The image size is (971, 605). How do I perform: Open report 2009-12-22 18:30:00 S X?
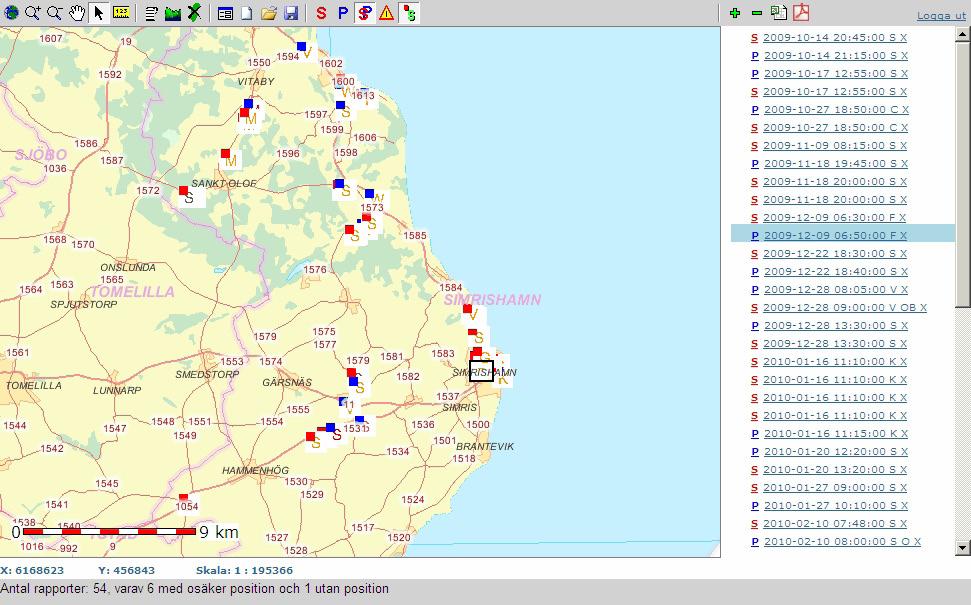pyautogui.click(x=835, y=253)
